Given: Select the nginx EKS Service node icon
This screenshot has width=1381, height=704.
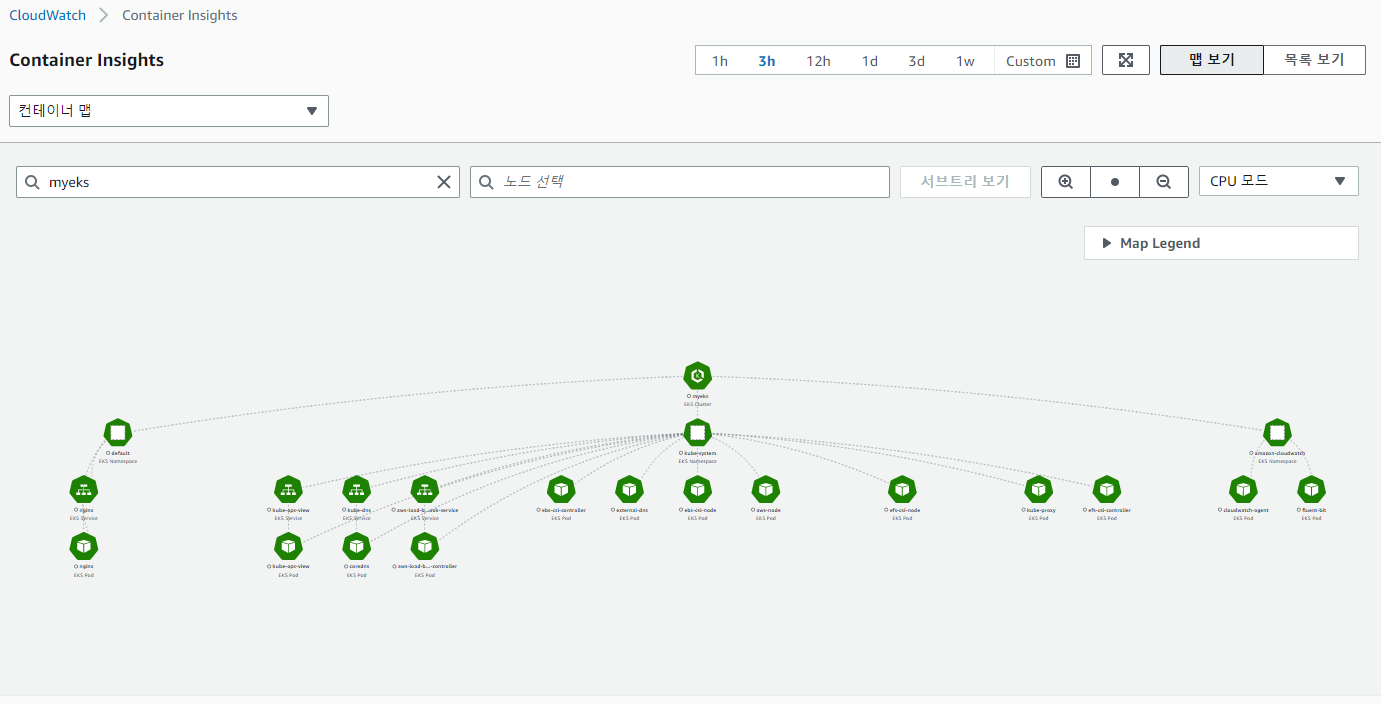Looking at the screenshot, I should point(84,490).
